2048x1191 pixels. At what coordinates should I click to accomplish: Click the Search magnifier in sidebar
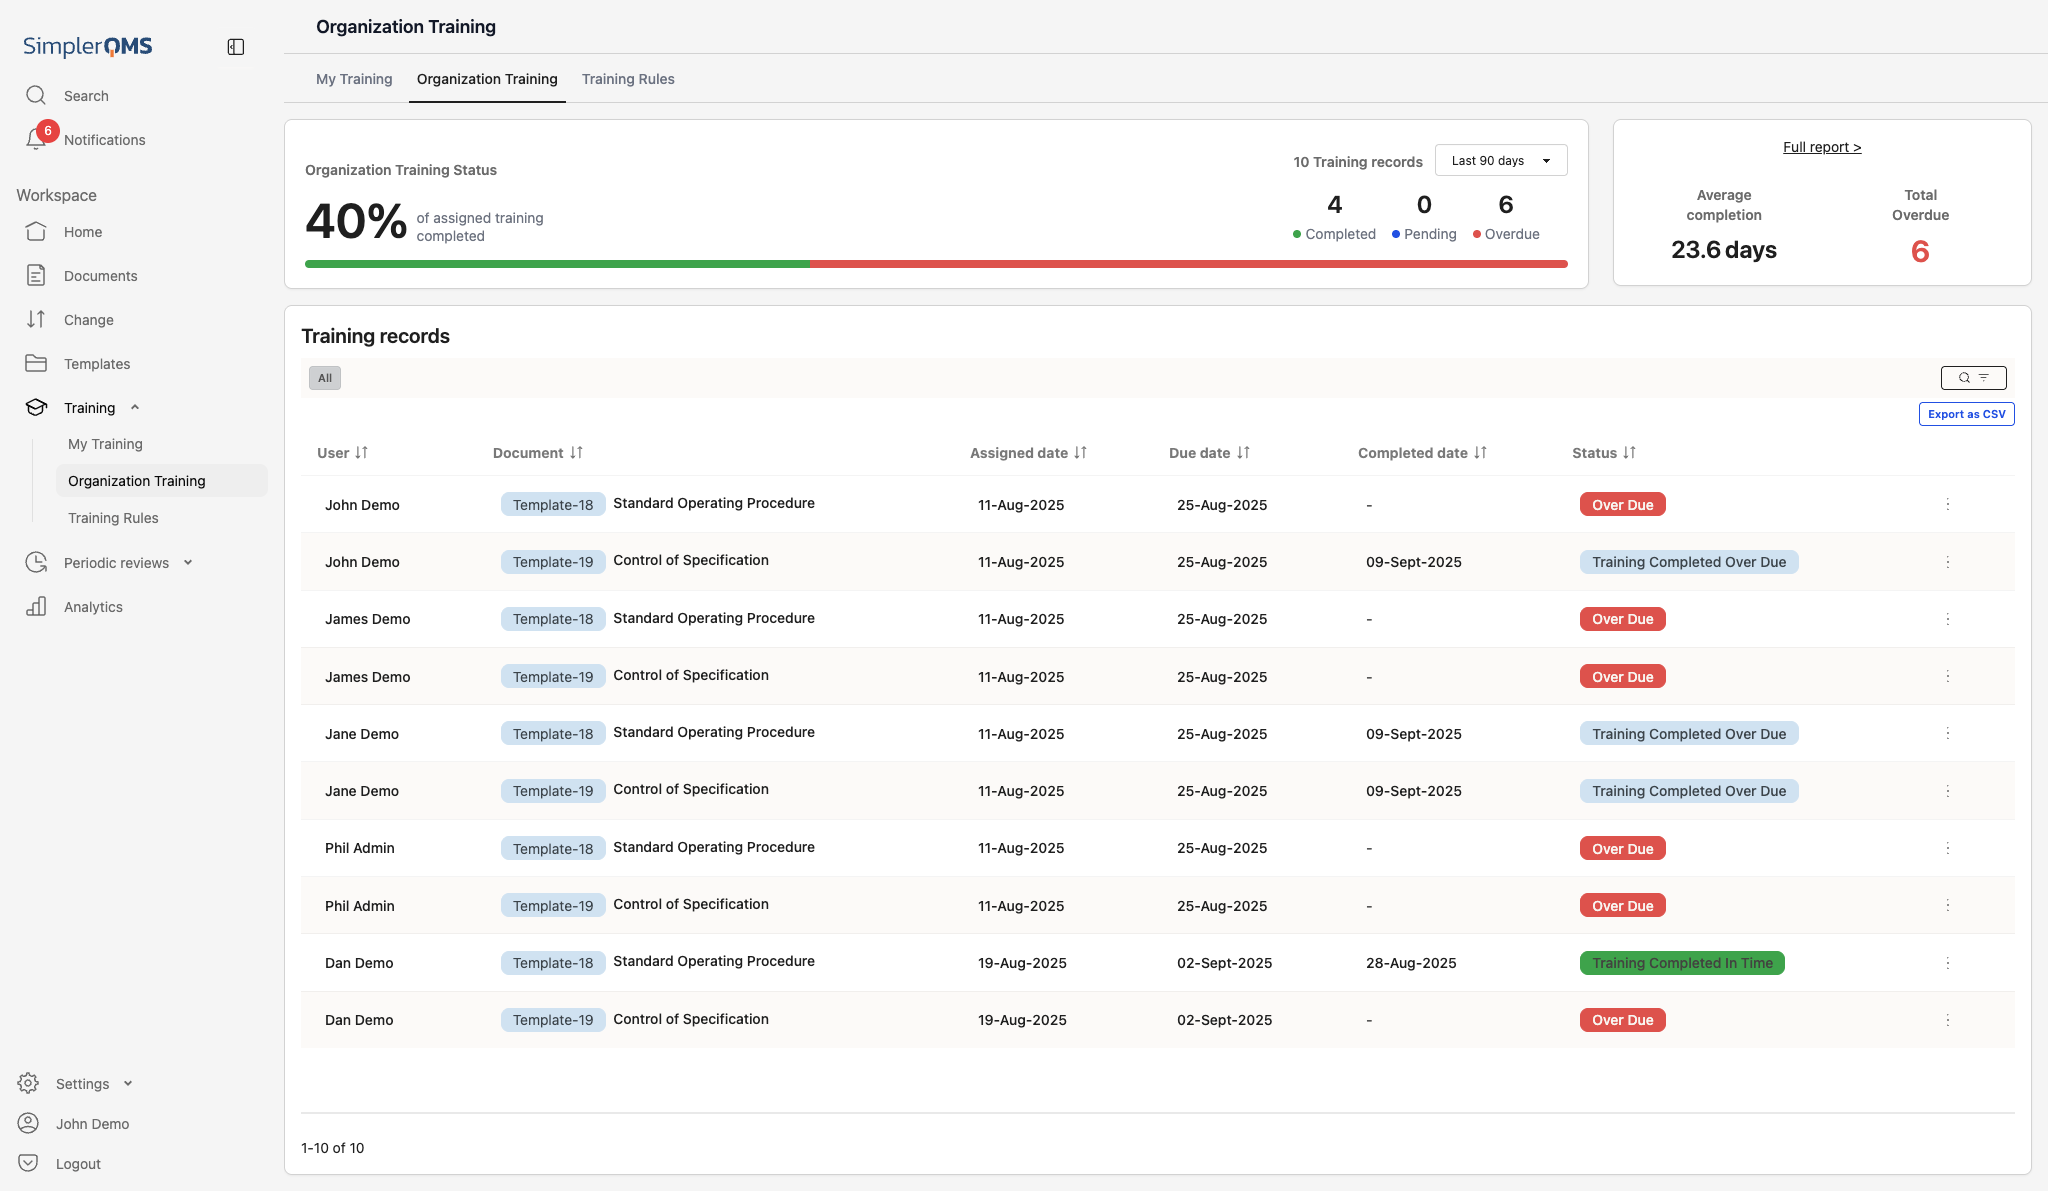pyautogui.click(x=36, y=96)
